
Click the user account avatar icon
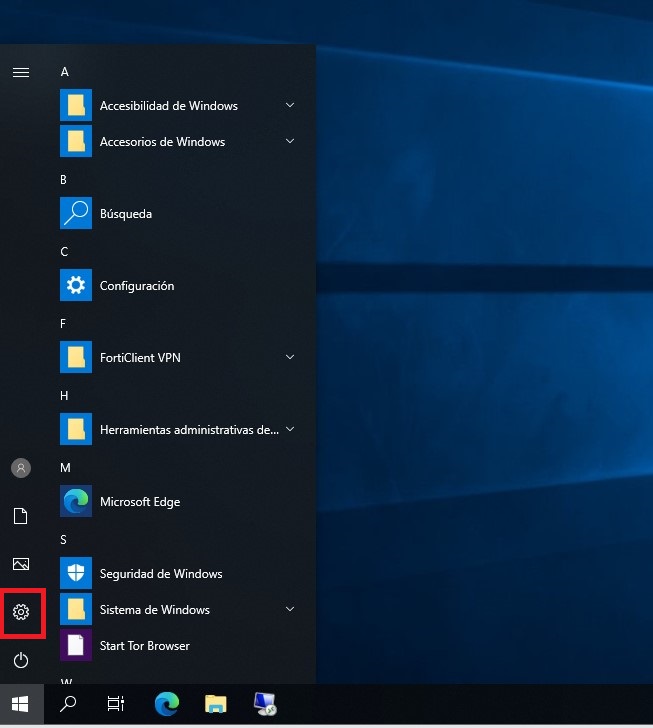point(21,468)
